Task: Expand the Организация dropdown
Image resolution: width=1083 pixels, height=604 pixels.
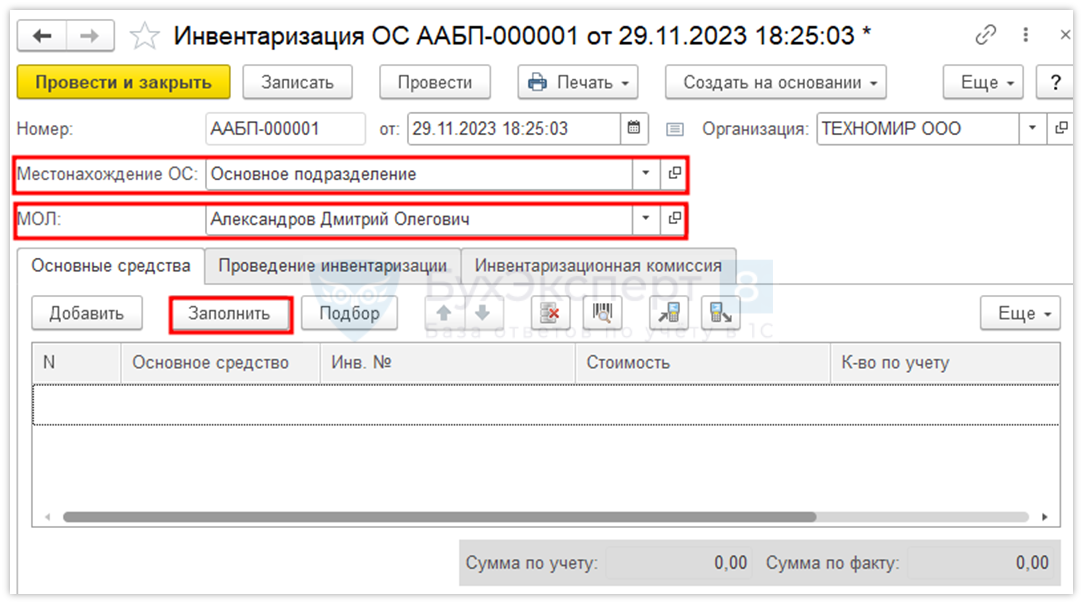Action: click(1033, 129)
